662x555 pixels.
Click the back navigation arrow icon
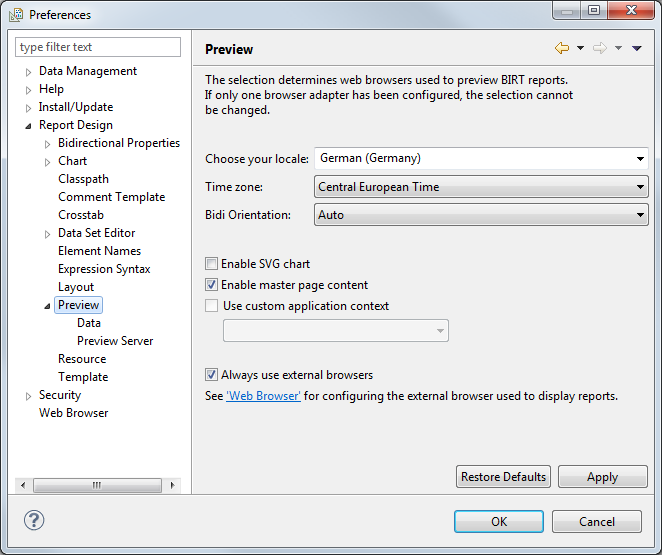(x=562, y=48)
